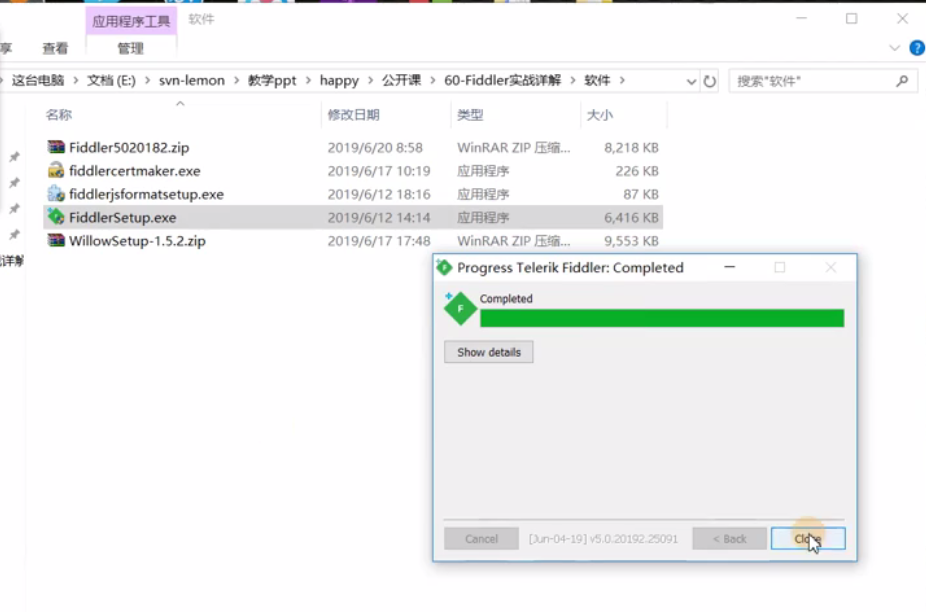The height and width of the screenshot is (612, 926).
Task: Click the pin icon next to Fiddler5020182.zip row
Action: coord(14,157)
